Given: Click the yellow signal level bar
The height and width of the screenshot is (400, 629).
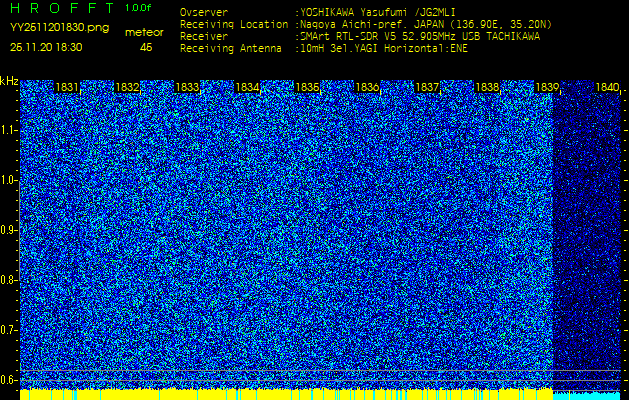Looking at the screenshot, I should pos(286,394).
